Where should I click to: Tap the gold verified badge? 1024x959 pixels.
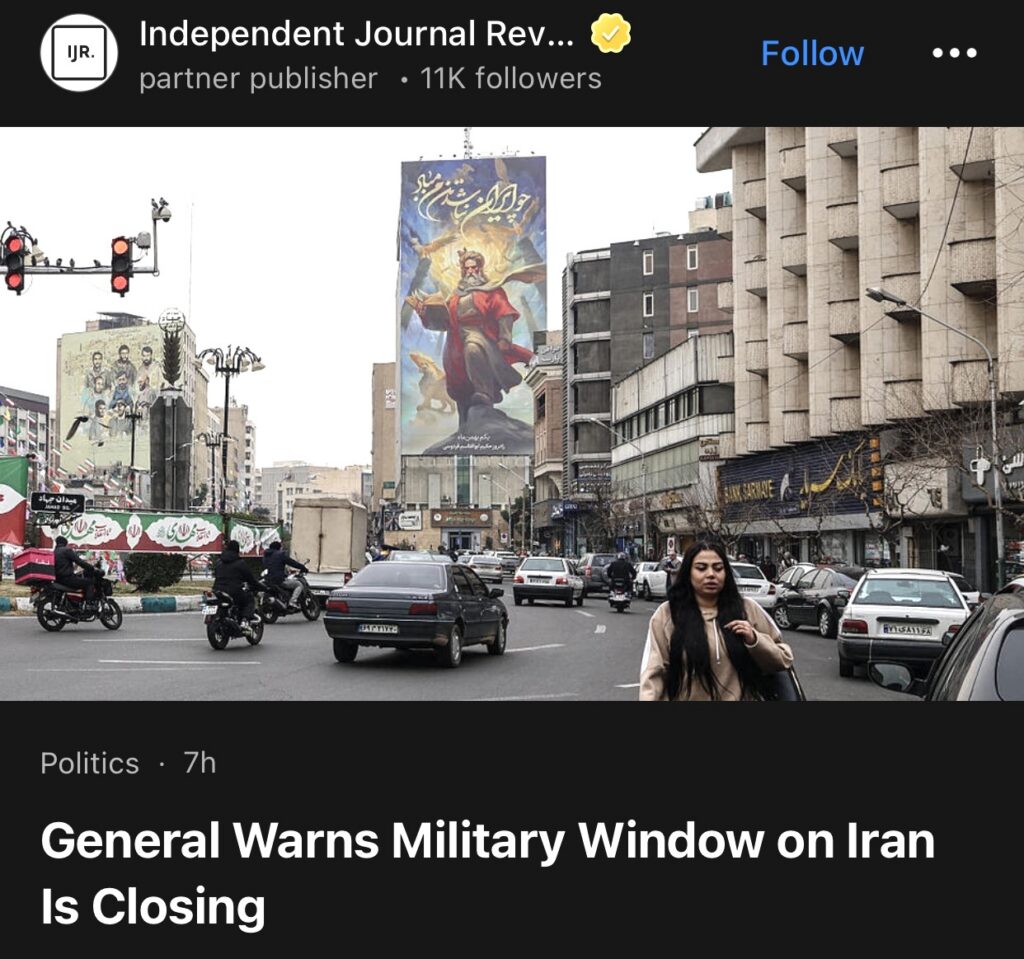pyautogui.click(x=611, y=34)
